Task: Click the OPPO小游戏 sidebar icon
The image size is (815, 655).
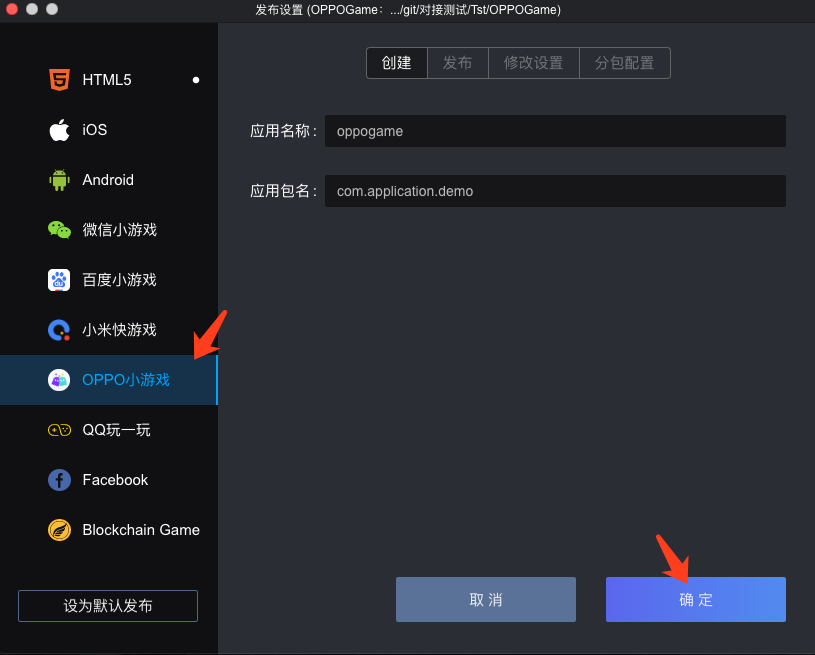Action: 59,380
